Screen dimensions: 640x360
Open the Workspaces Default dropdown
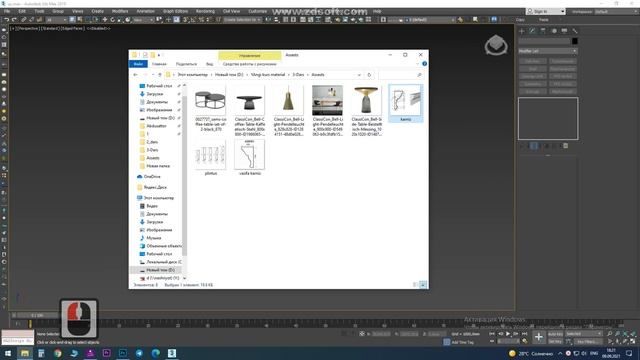pos(616,12)
